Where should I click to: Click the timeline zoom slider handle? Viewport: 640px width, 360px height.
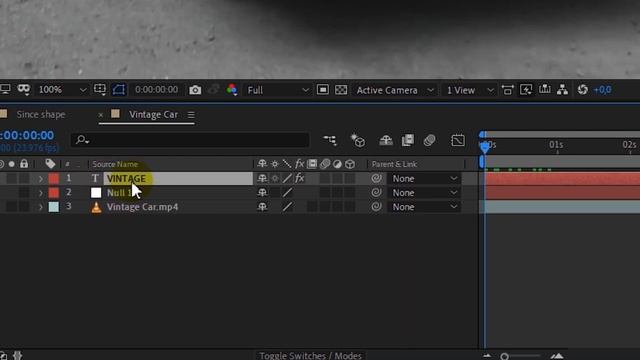pos(504,357)
